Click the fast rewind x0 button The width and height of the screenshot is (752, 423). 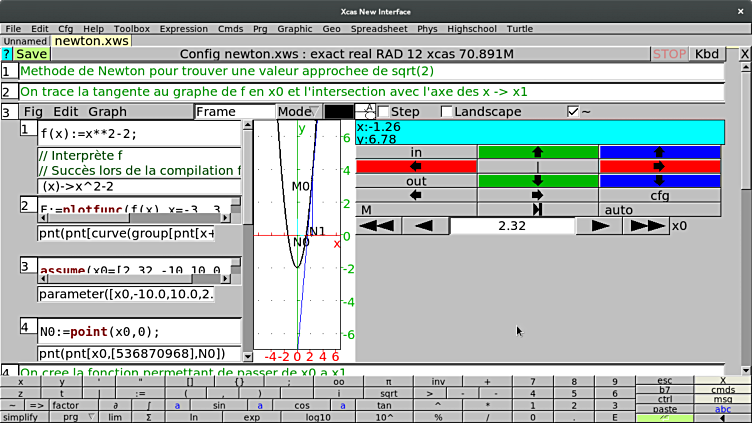[376, 226]
